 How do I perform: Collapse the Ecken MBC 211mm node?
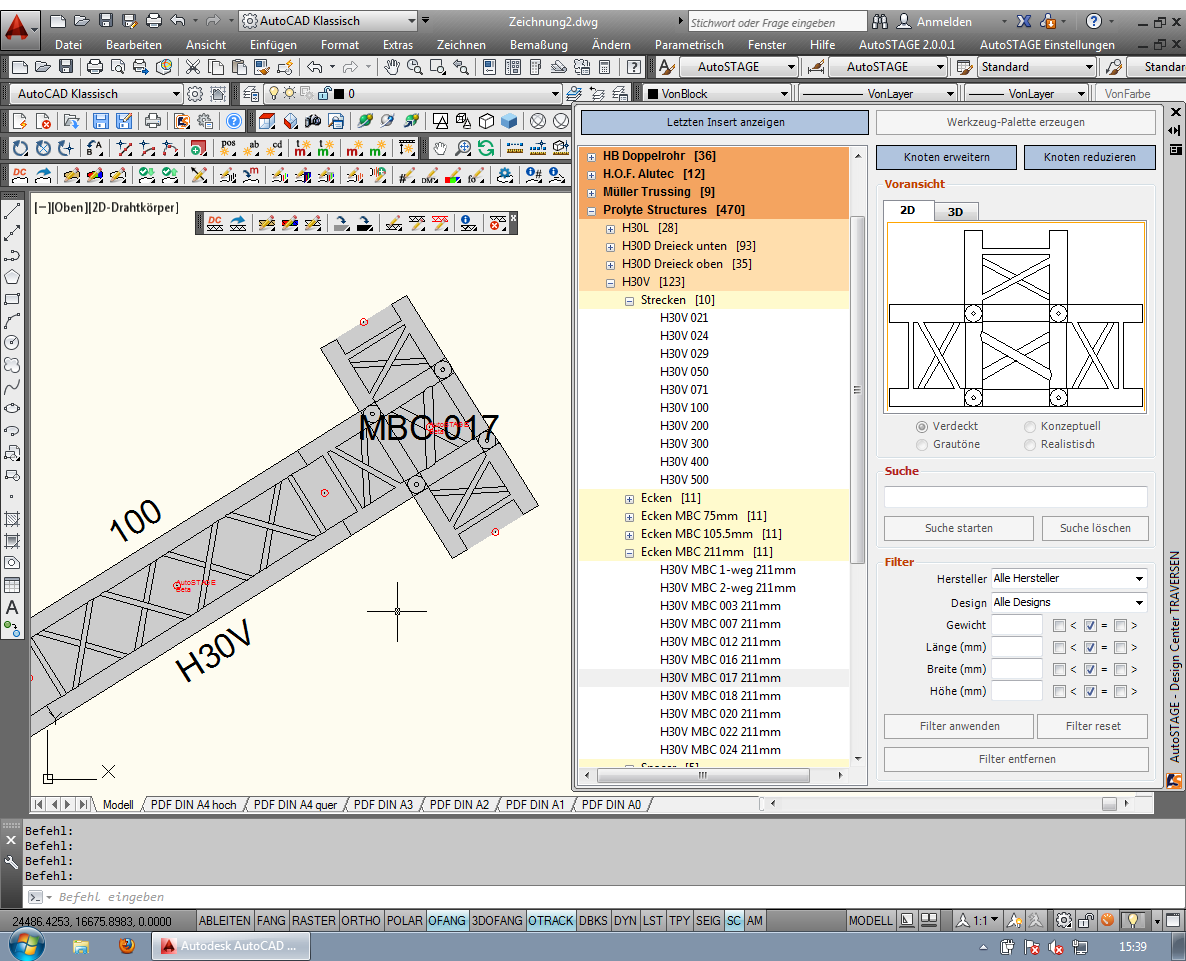(630, 552)
